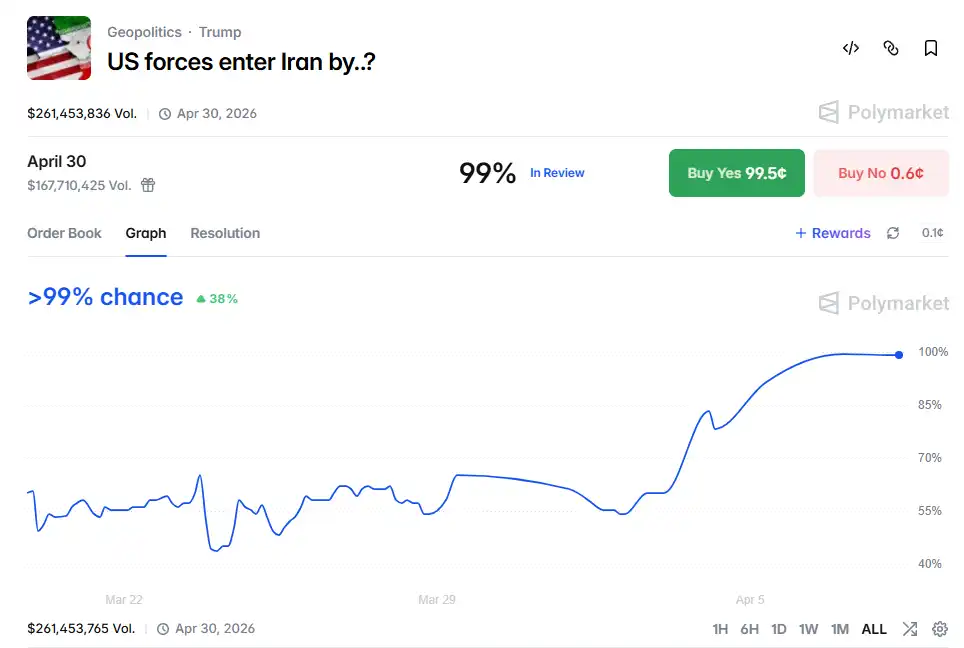This screenshot has height=648, width=964.
Task: Select the Graph tab
Action: (x=146, y=233)
